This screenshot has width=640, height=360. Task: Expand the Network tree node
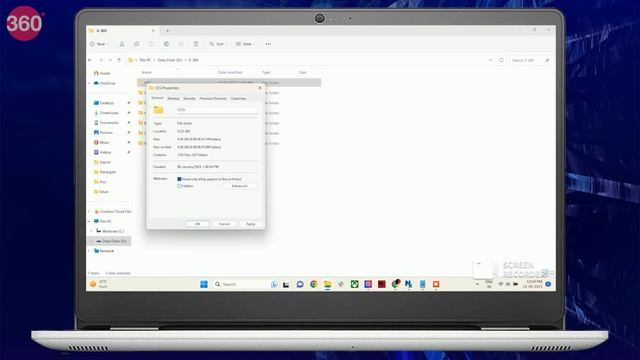pyautogui.click(x=89, y=251)
